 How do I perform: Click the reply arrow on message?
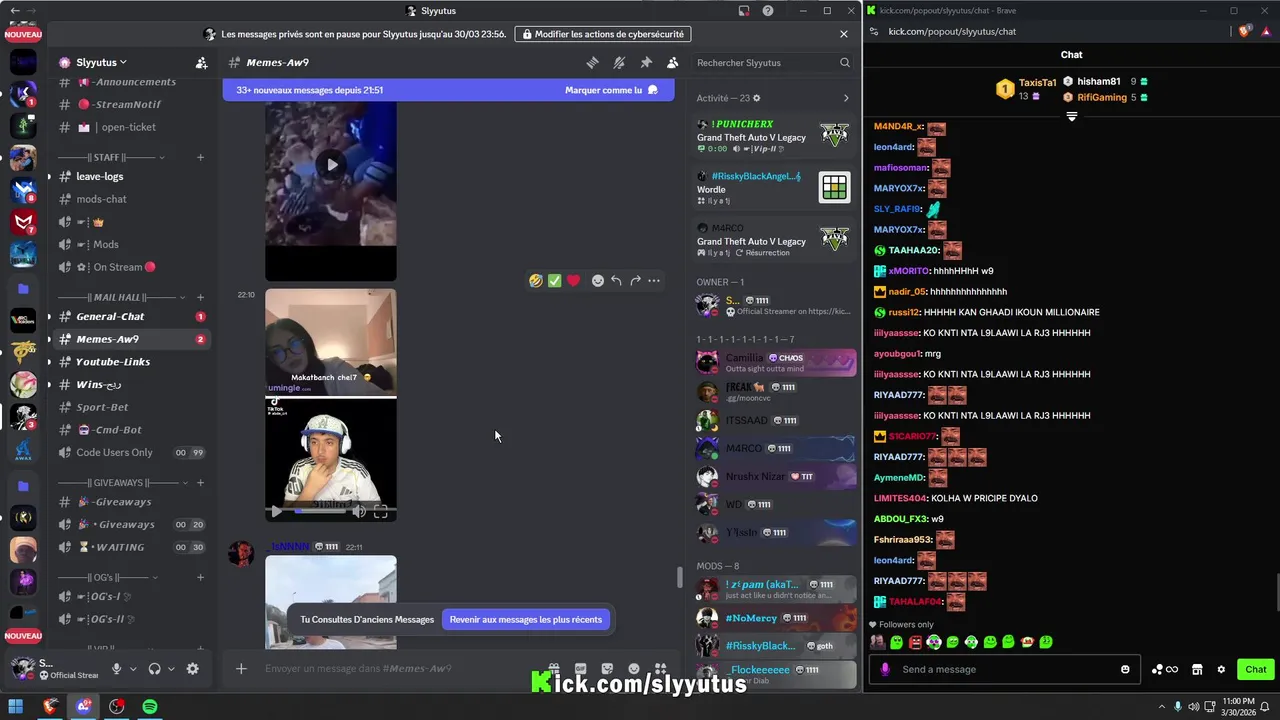click(616, 281)
